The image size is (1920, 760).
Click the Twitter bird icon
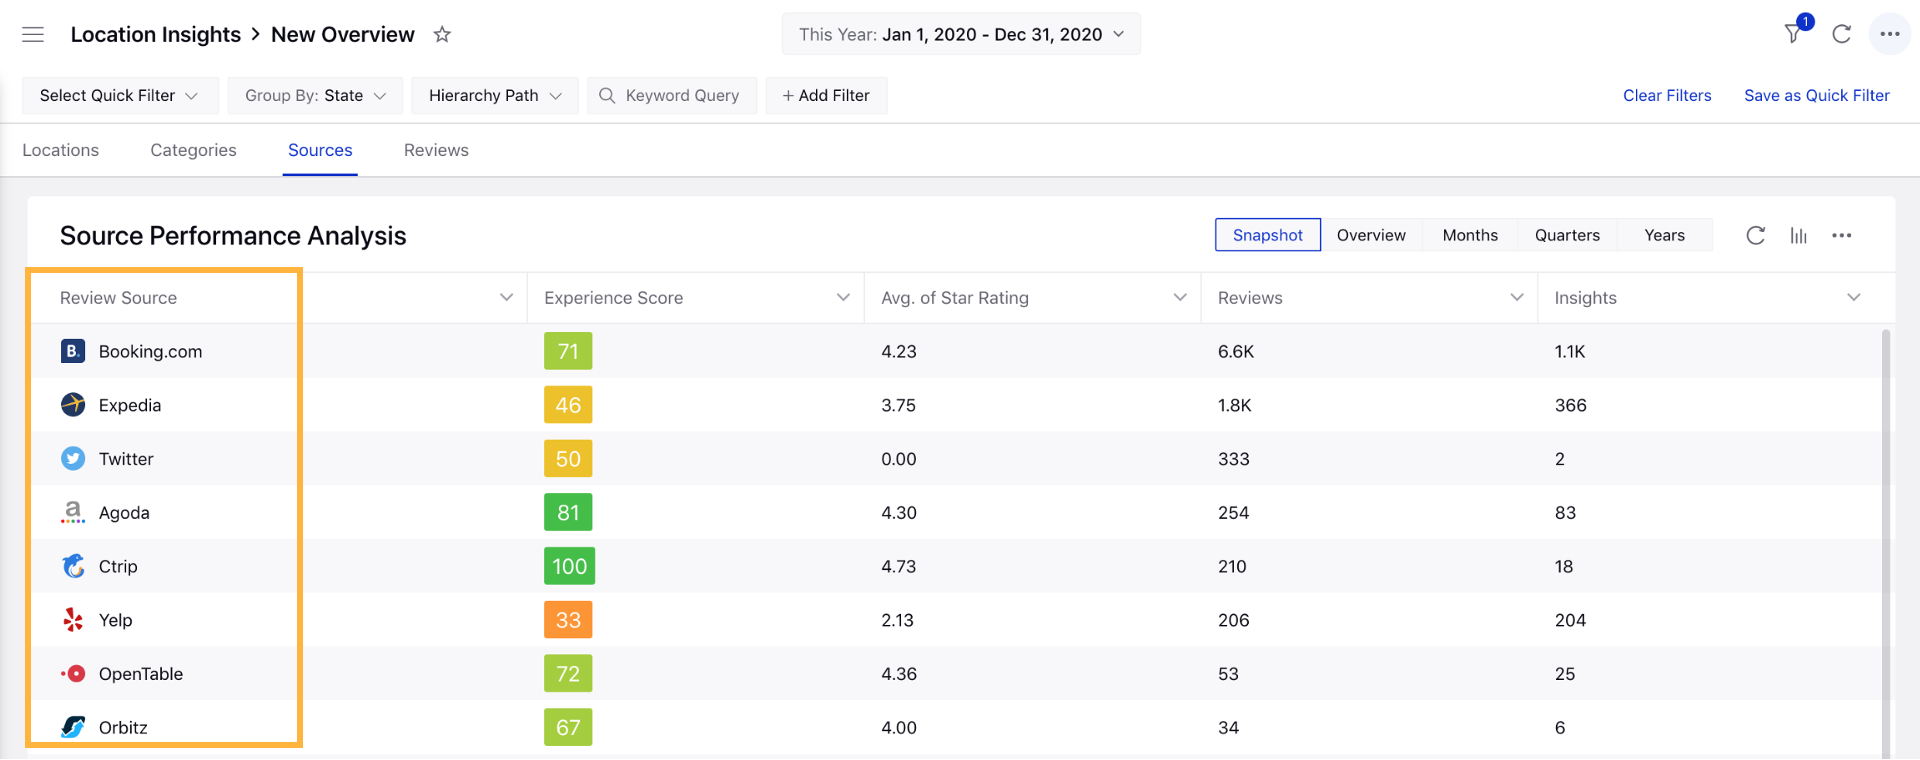(x=73, y=459)
